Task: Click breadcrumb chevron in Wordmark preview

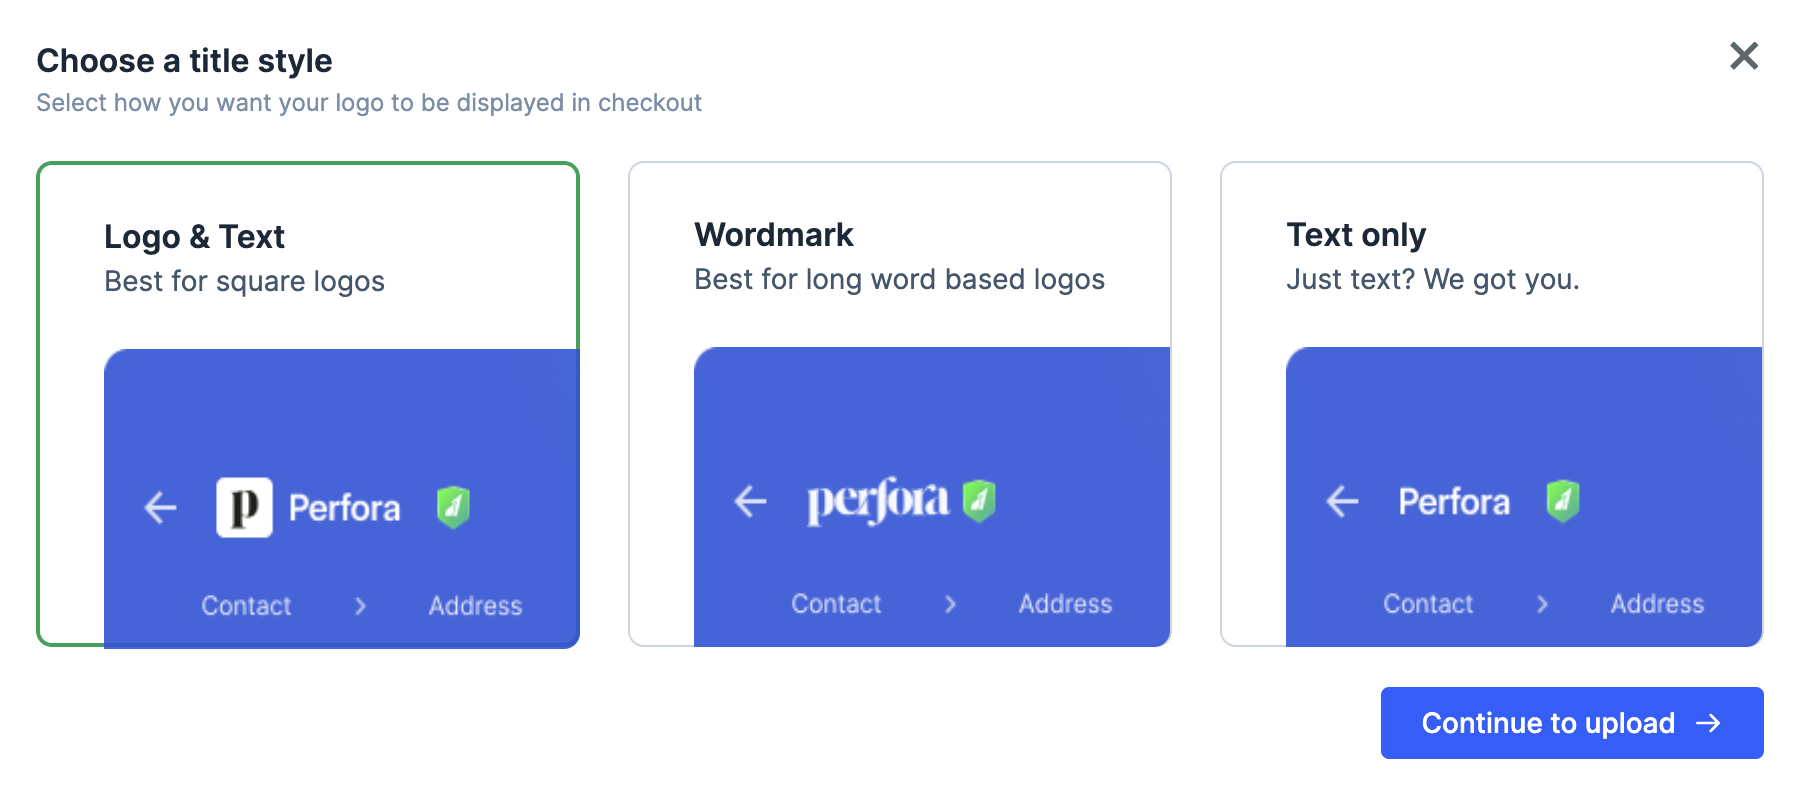Action: (951, 604)
